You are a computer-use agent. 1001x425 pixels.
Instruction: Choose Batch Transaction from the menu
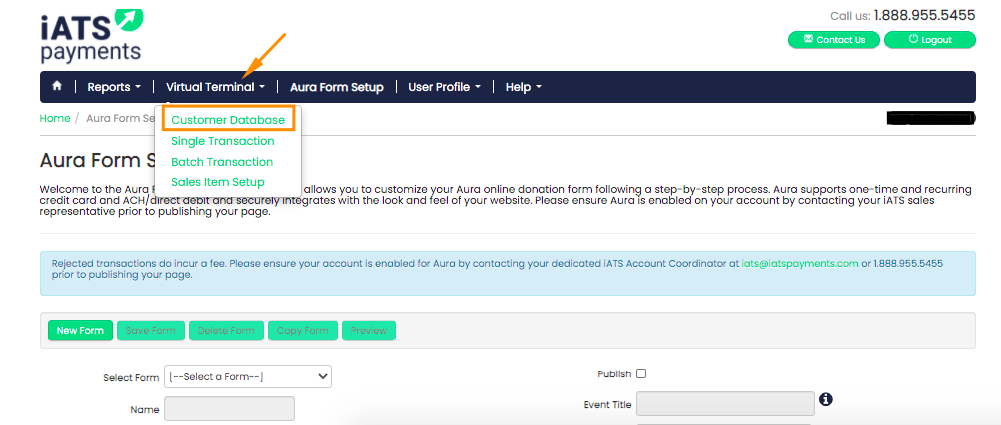pos(222,162)
